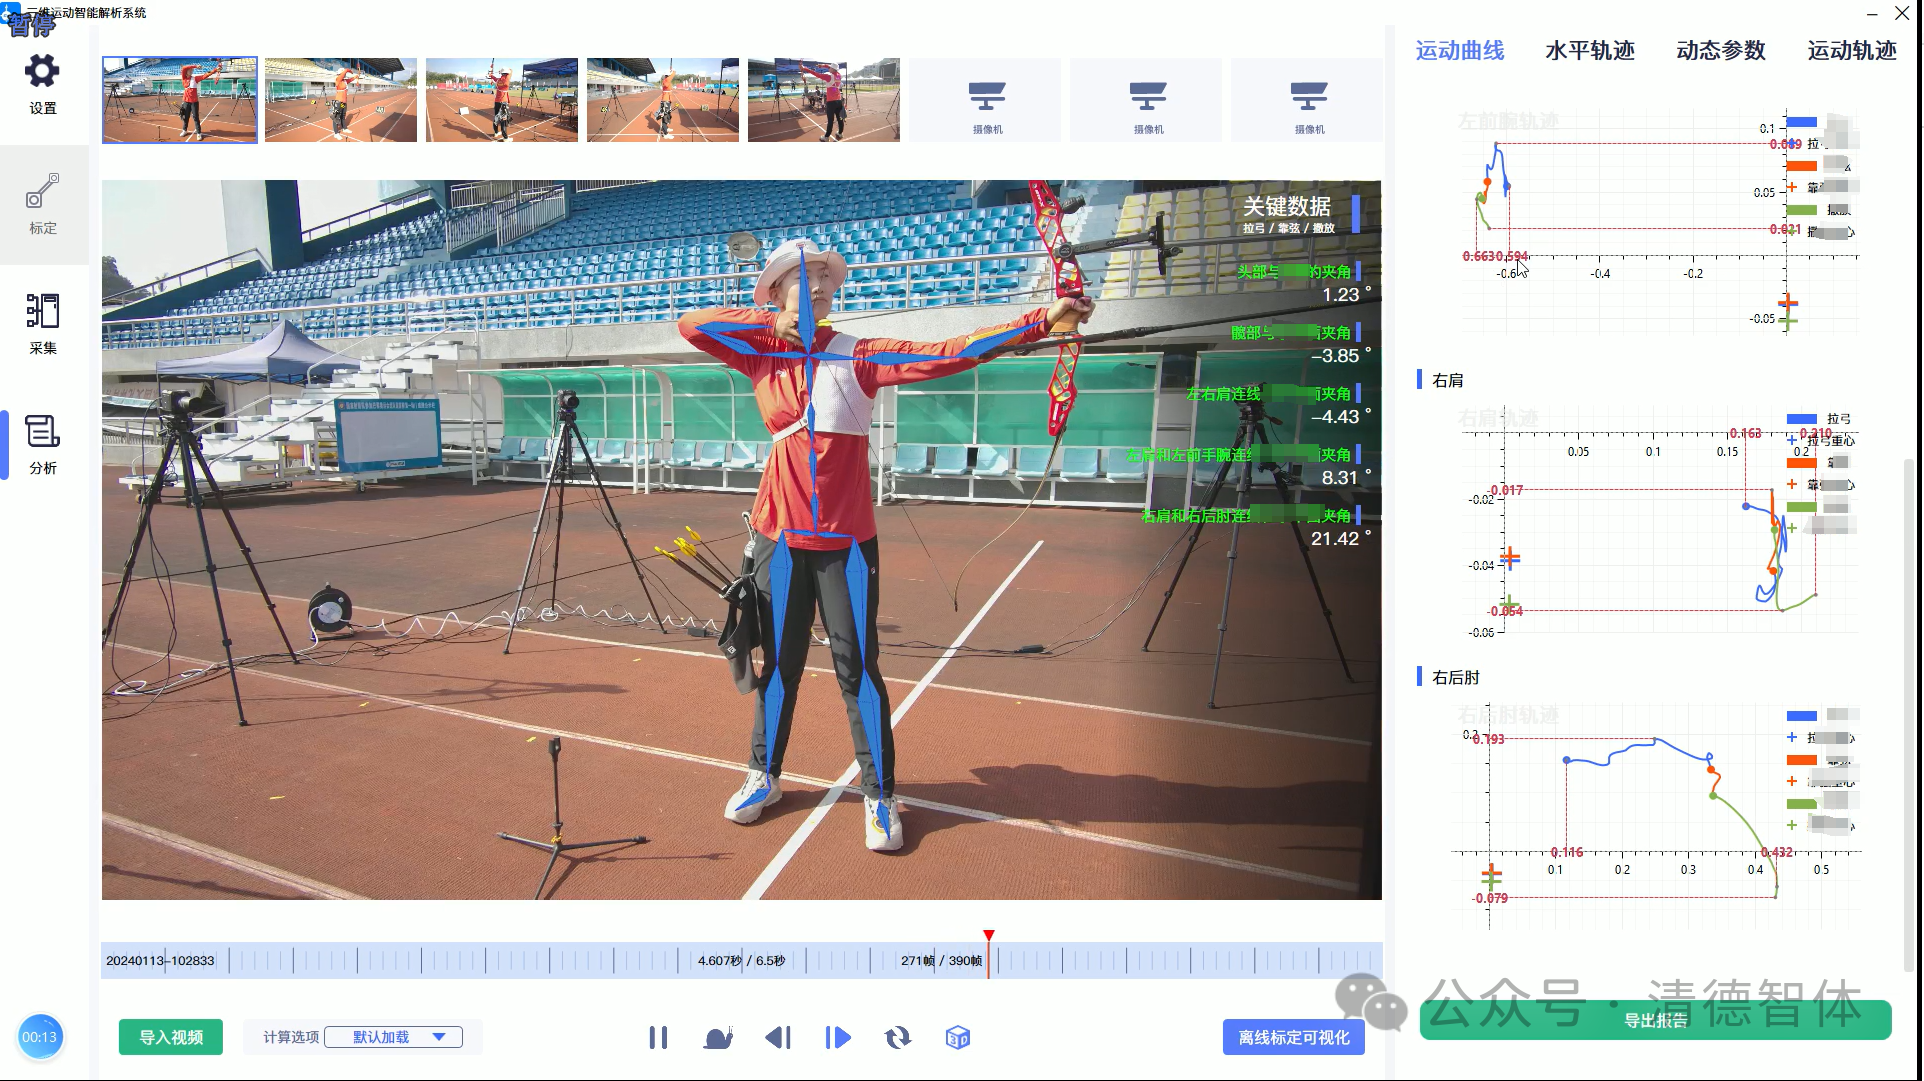Select the fifth camera video thumbnail
Screen dimensions: 1924x1081
pyautogui.click(x=824, y=100)
